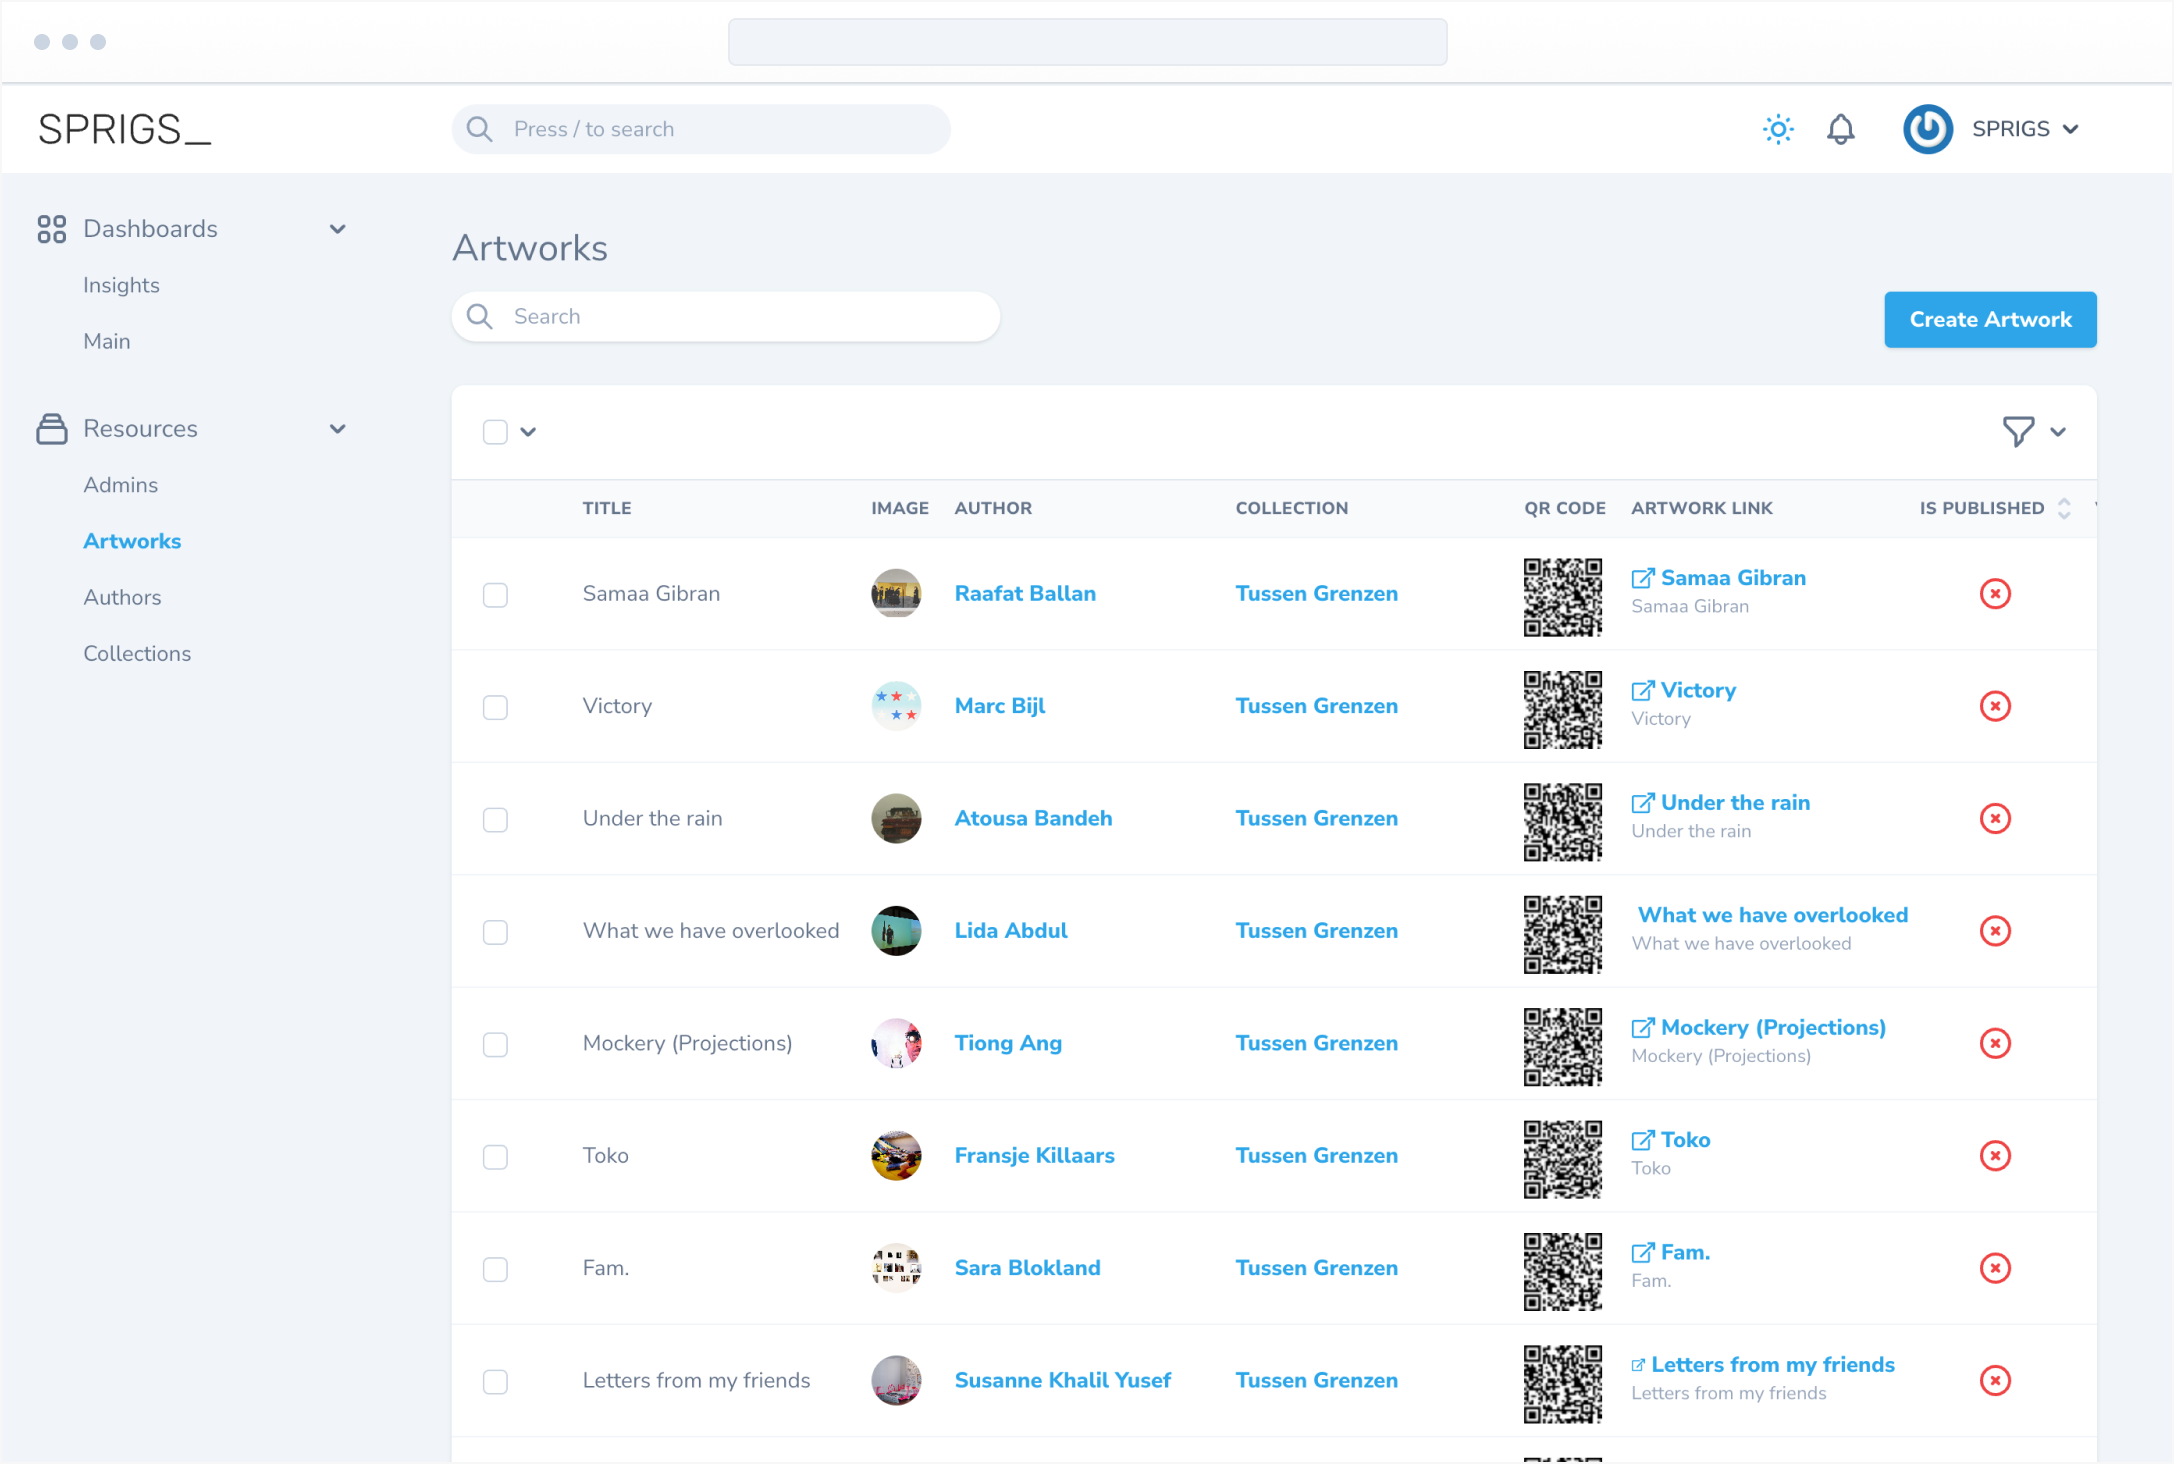The width and height of the screenshot is (2174, 1464).
Task: Enable the select-all checkbox at top
Action: [495, 431]
